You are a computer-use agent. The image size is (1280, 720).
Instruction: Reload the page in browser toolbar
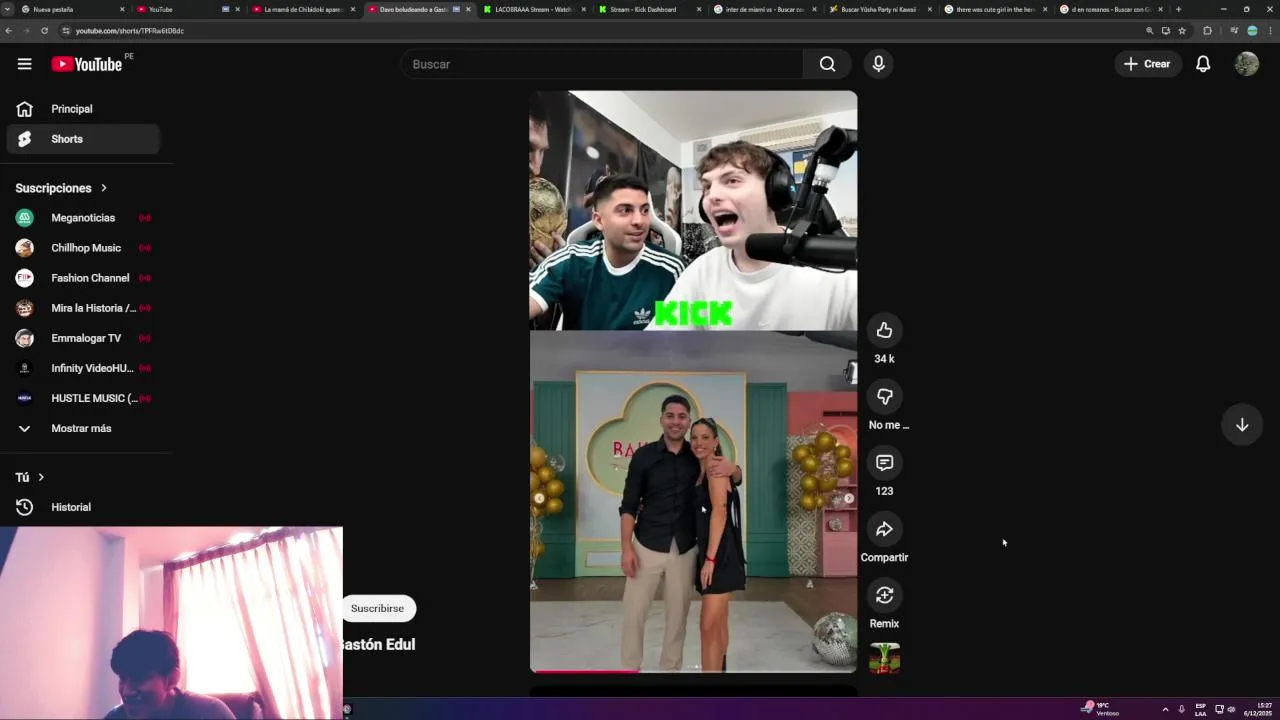coord(44,31)
